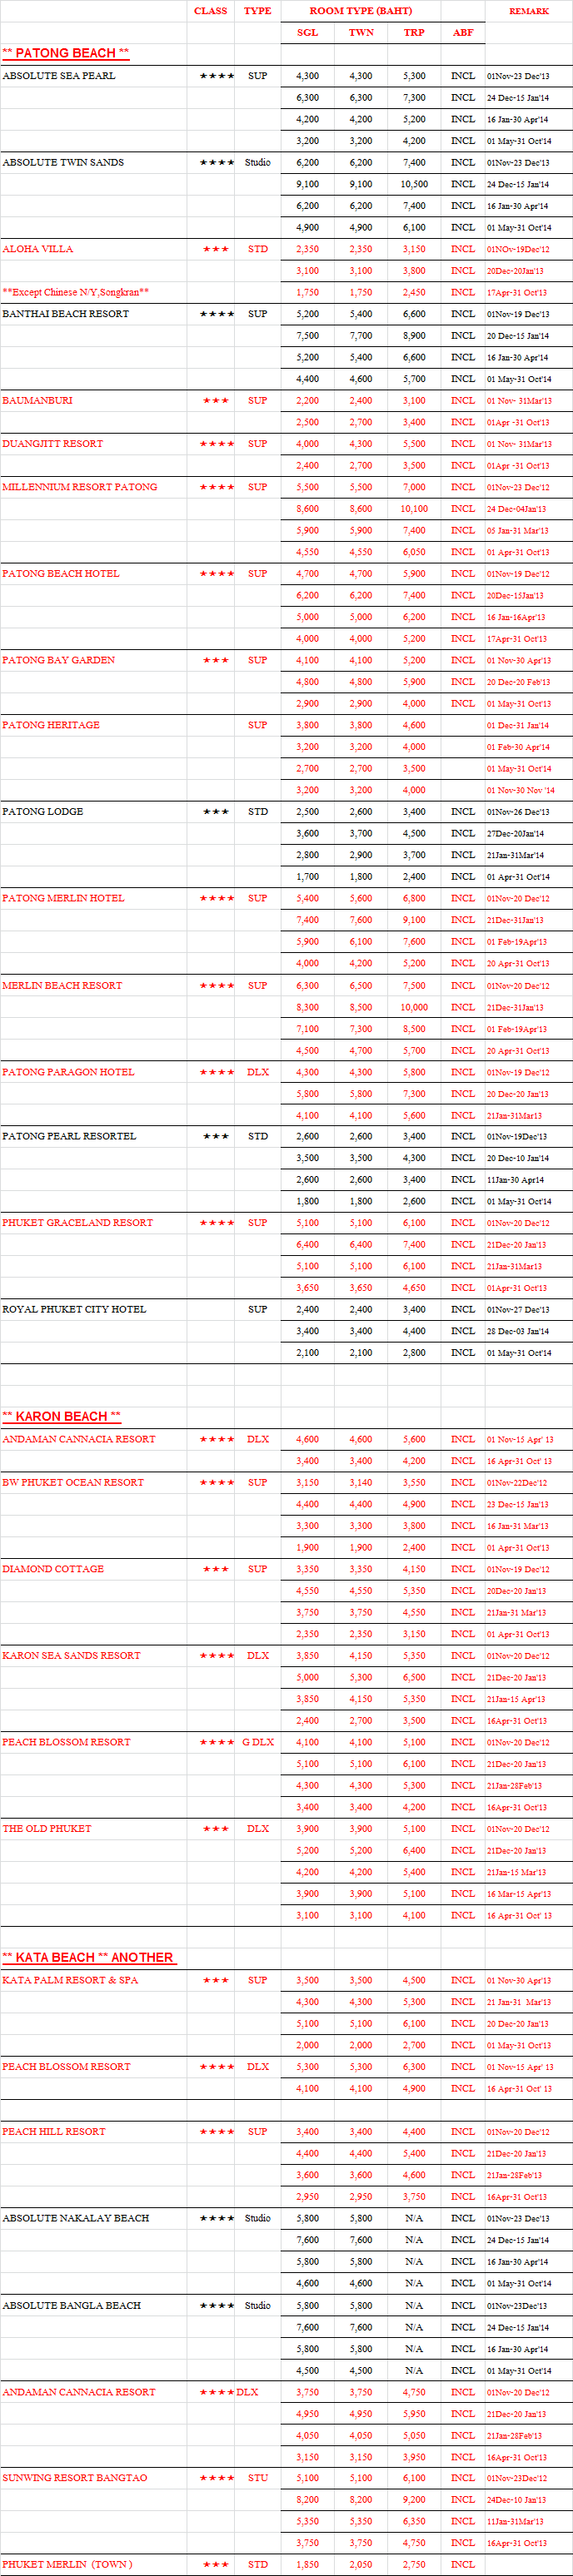Image resolution: width=573 pixels, height=2576 pixels.
Task: Select KATA PALM RESORT & SPA name
Action: tap(70, 1980)
